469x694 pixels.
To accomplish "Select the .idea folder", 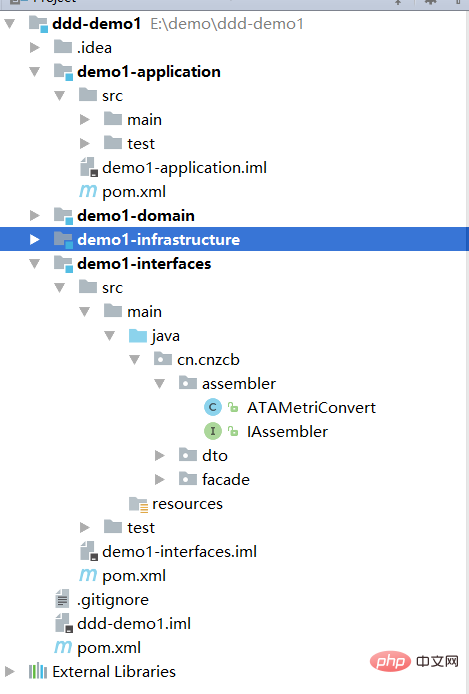I will coord(94,47).
